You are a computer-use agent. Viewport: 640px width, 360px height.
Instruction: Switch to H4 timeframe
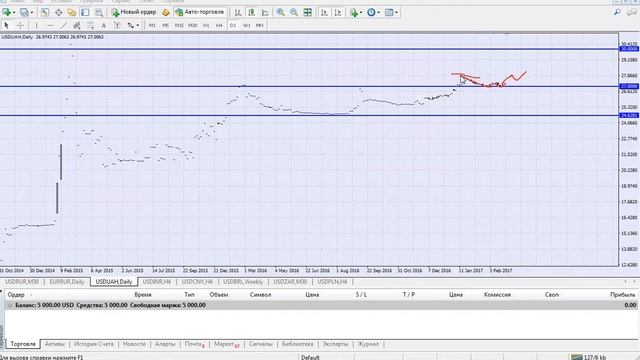pos(219,25)
